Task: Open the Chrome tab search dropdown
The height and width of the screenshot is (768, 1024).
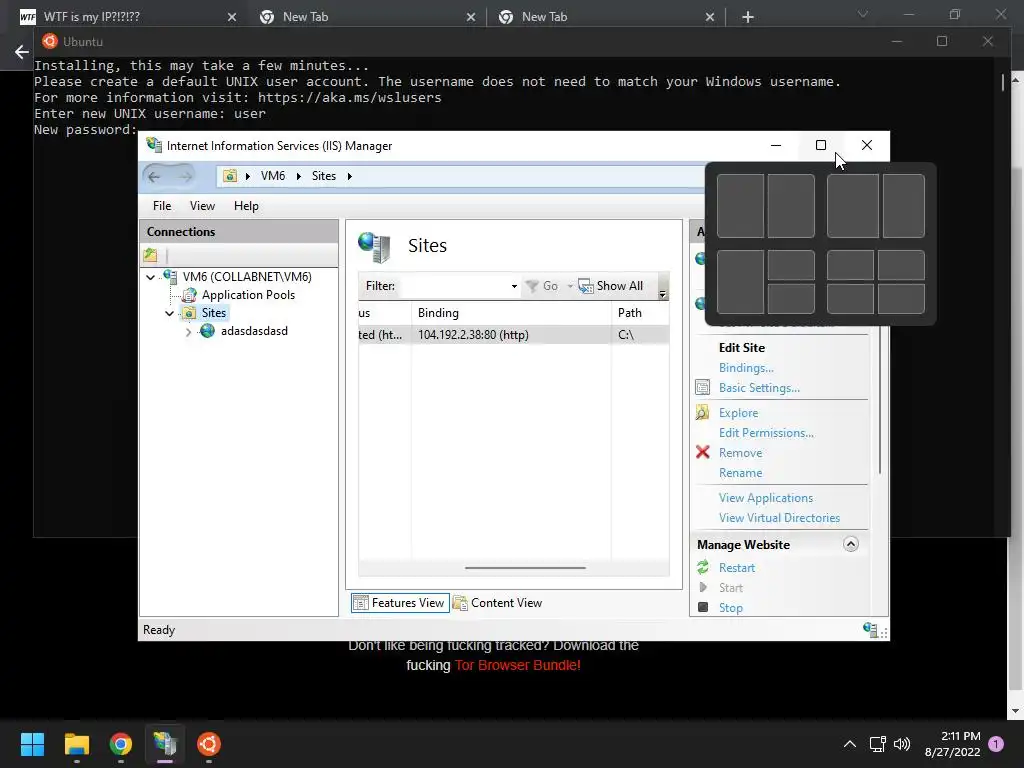Action: pyautogui.click(x=863, y=14)
